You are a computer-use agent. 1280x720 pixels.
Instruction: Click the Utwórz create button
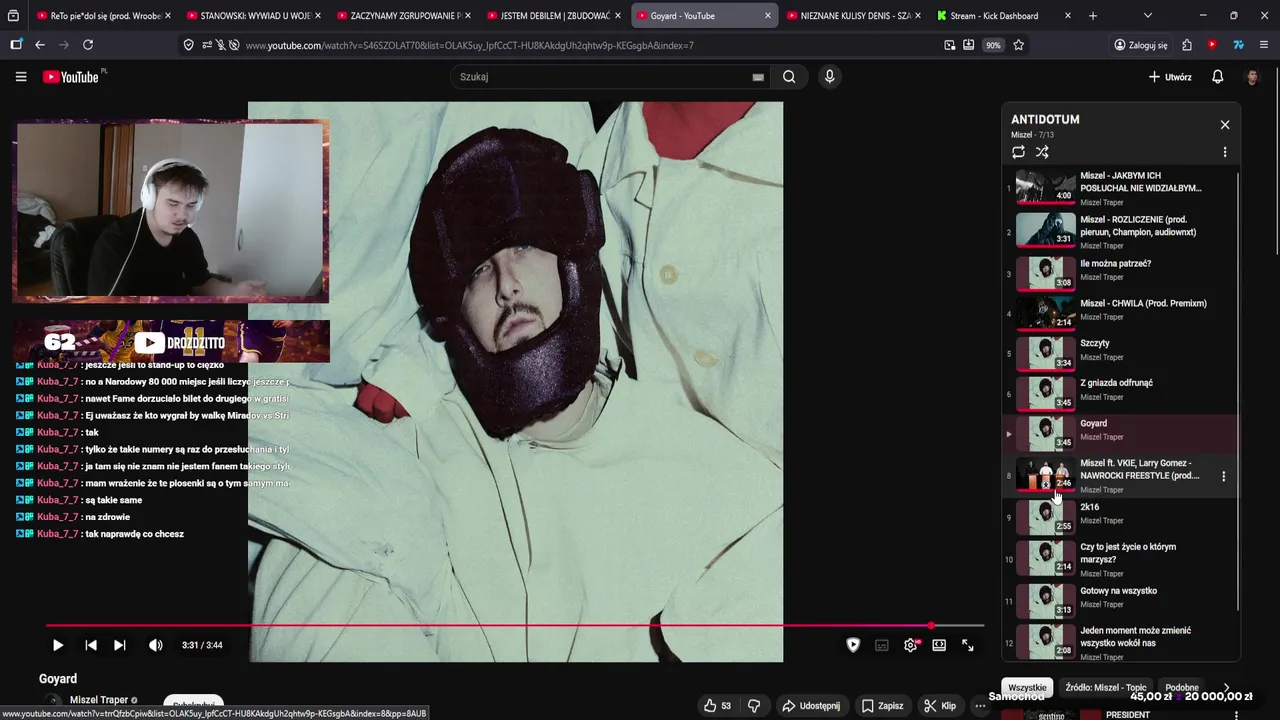coord(1170,77)
